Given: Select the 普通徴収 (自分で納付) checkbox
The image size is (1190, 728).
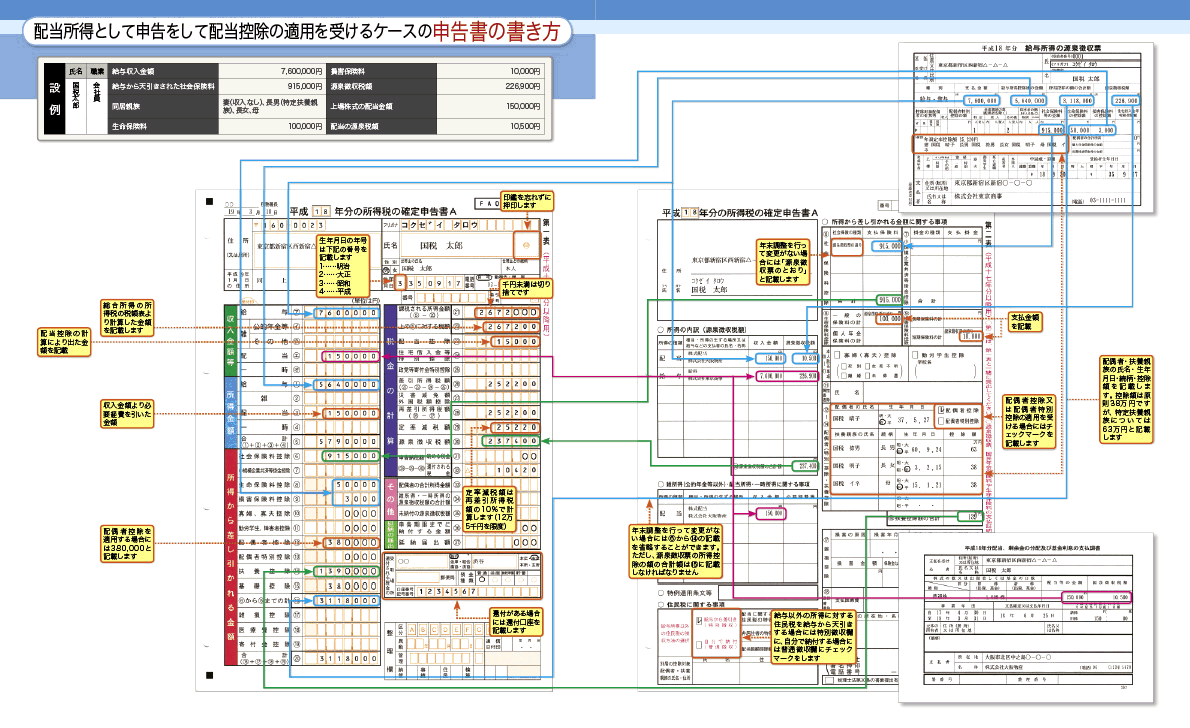Looking at the screenshot, I should coord(699,645).
